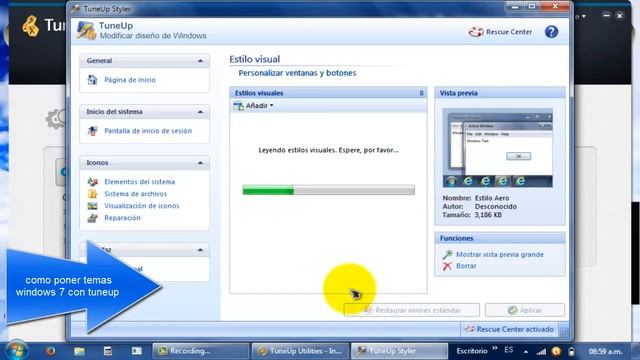Click the Sistema de archivos icon
Viewport: 640px width, 360px height.
[x=93, y=194]
